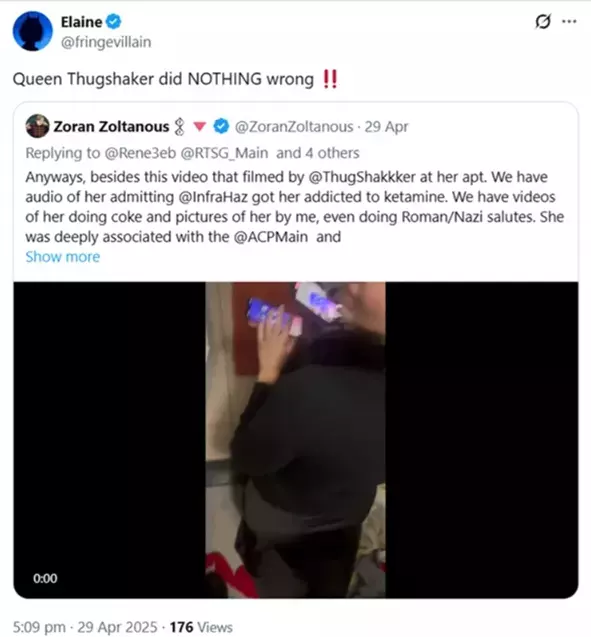Screen dimensions: 591x637
Task: Click the red down-triangle emoji
Action: pos(199,127)
